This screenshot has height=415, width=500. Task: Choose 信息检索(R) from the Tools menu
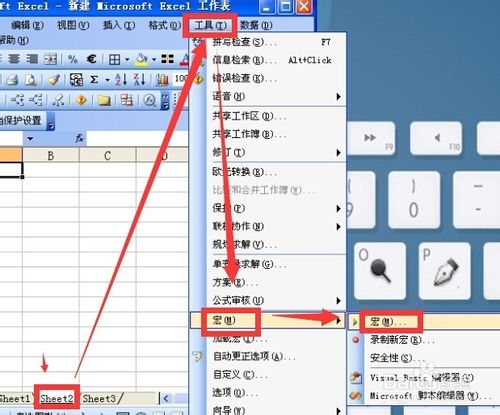[268, 60]
